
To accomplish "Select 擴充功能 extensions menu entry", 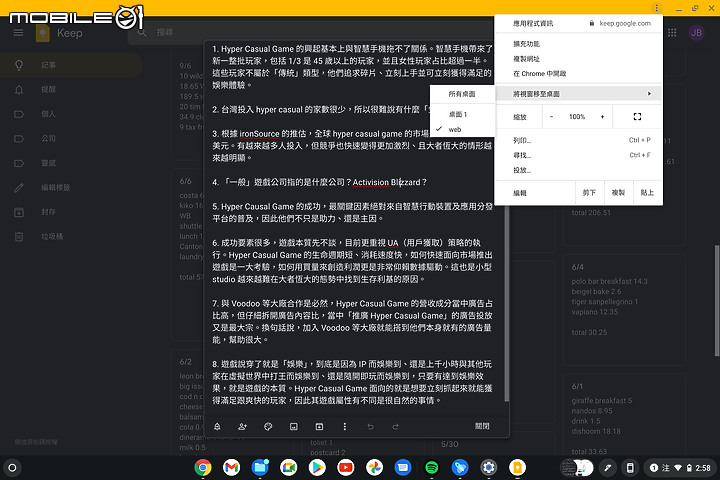I will click(x=579, y=44).
